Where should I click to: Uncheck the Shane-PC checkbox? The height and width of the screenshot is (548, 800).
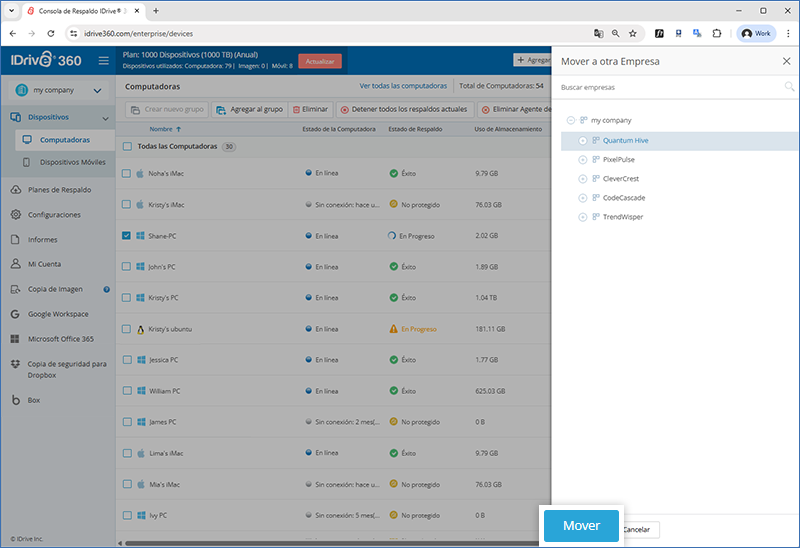click(x=126, y=236)
